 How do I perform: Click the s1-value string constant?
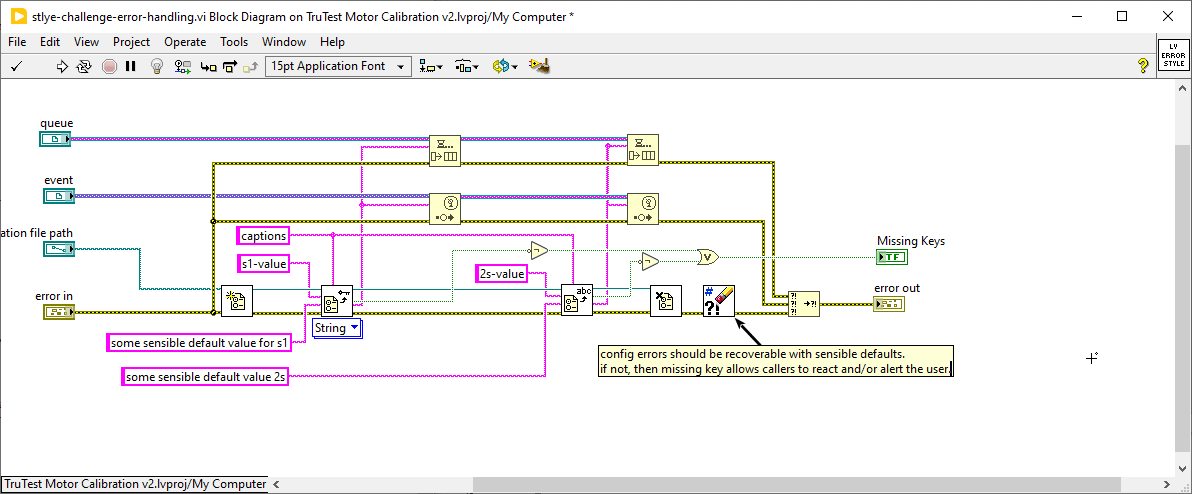tap(264, 264)
